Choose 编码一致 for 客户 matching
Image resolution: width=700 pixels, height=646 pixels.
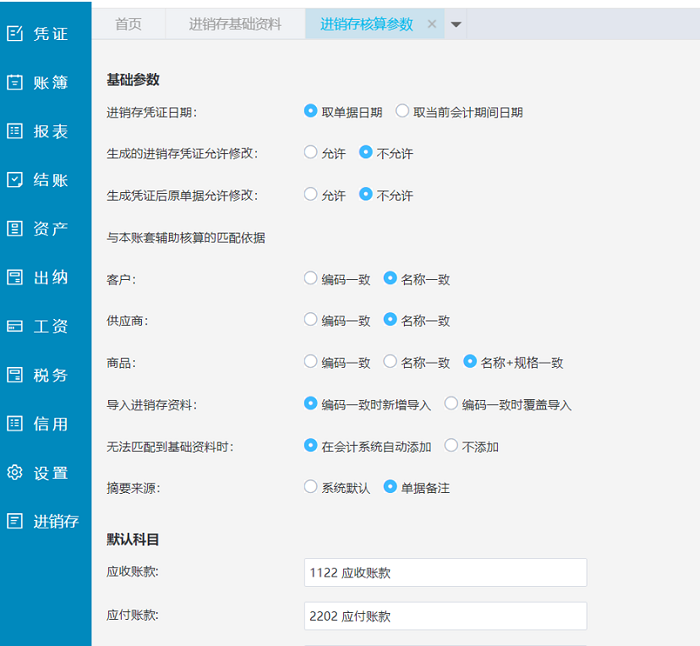[311, 279]
